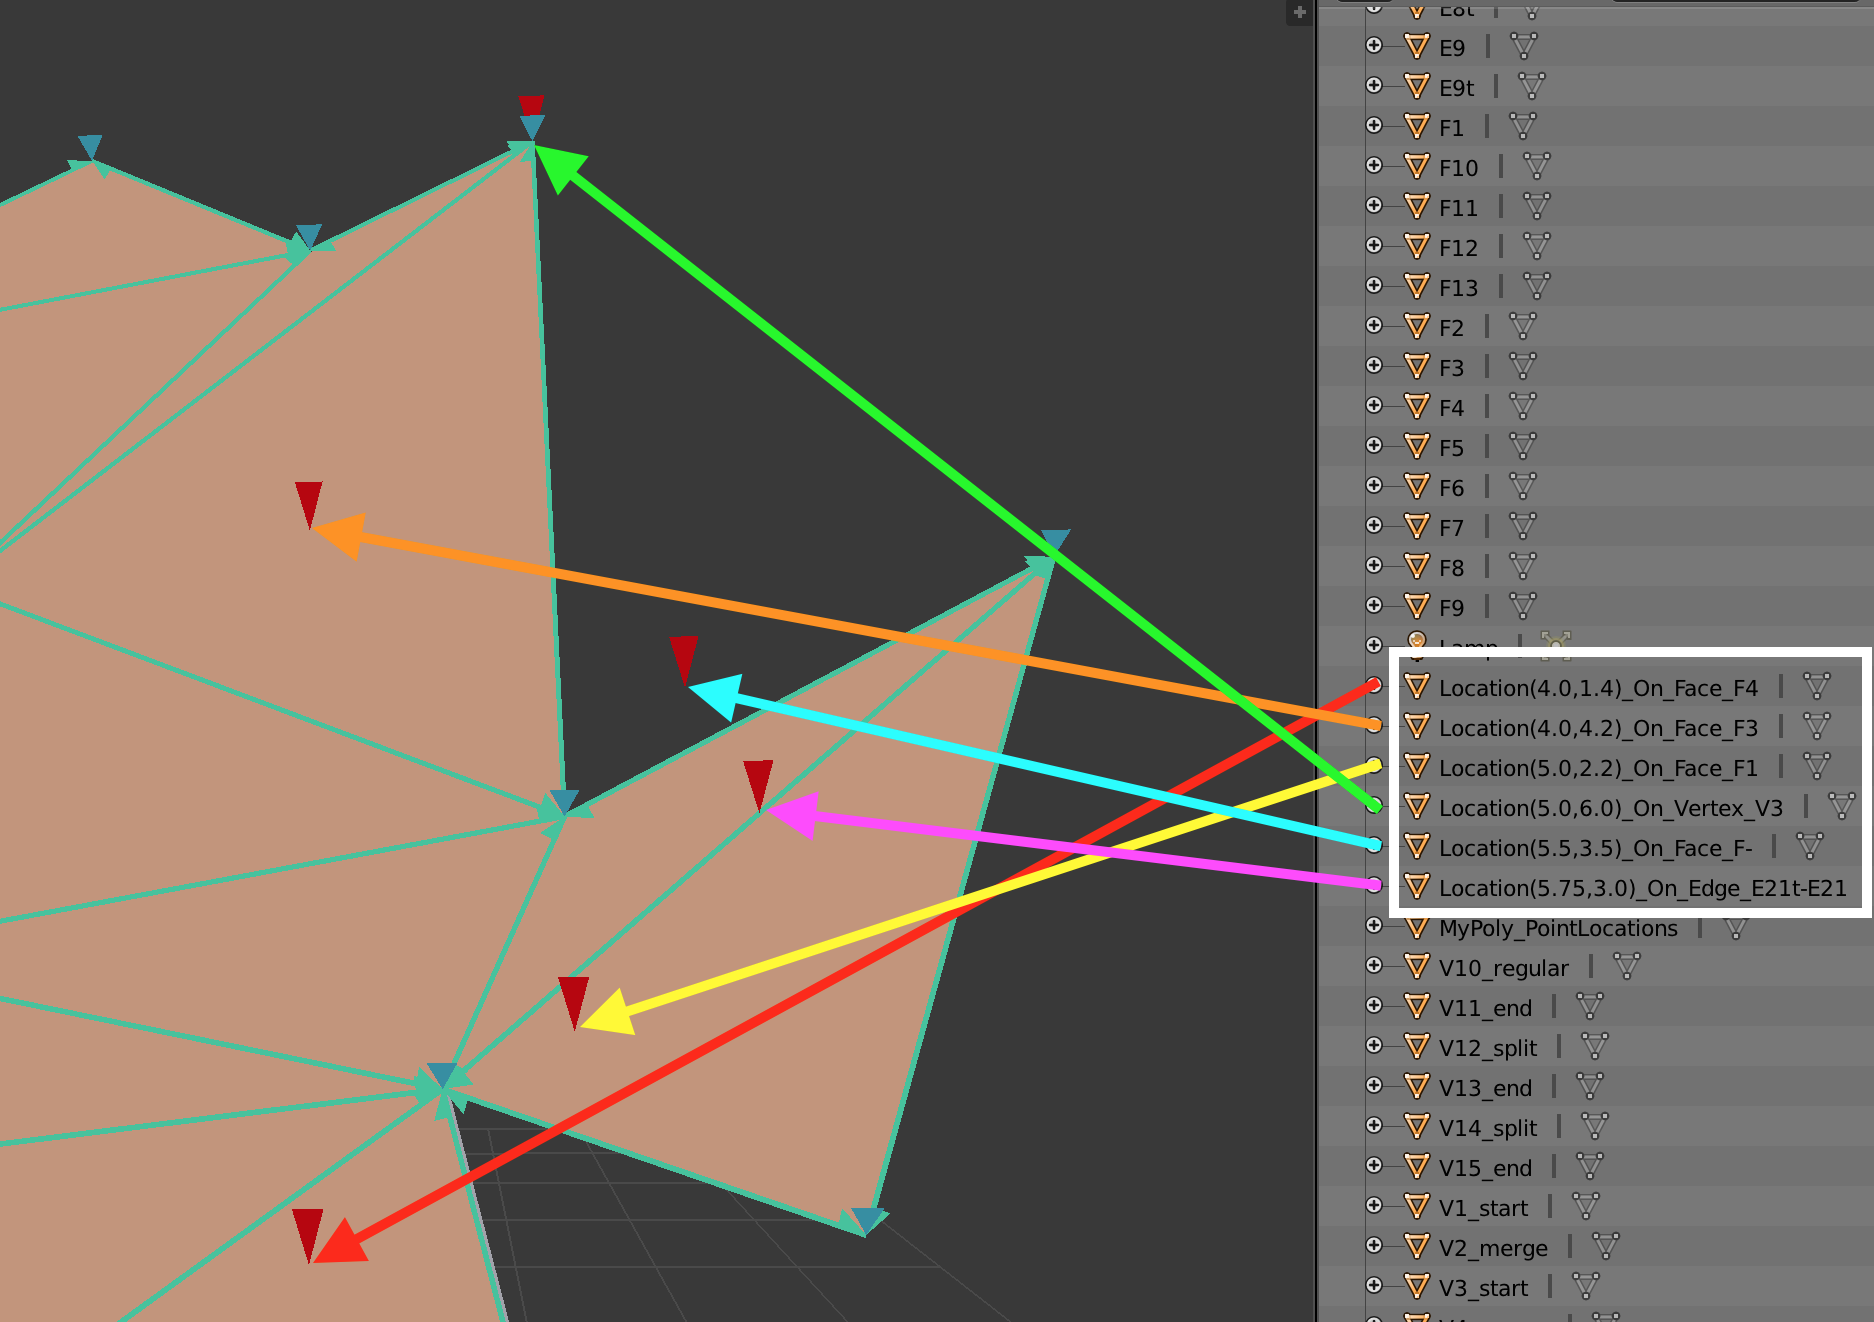Click the mesh data icon beside F10
Screen dimensions: 1874x1322
point(1536,167)
